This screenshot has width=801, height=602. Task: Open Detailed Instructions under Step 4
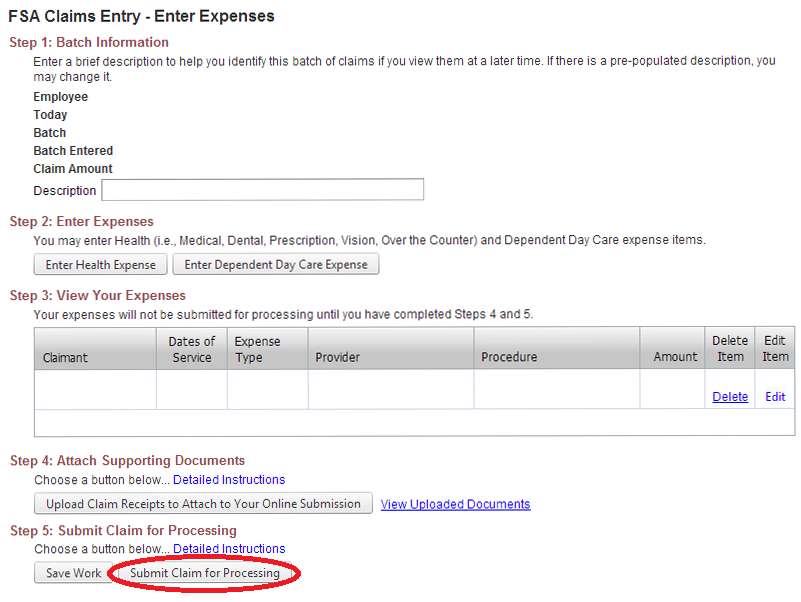tap(229, 480)
